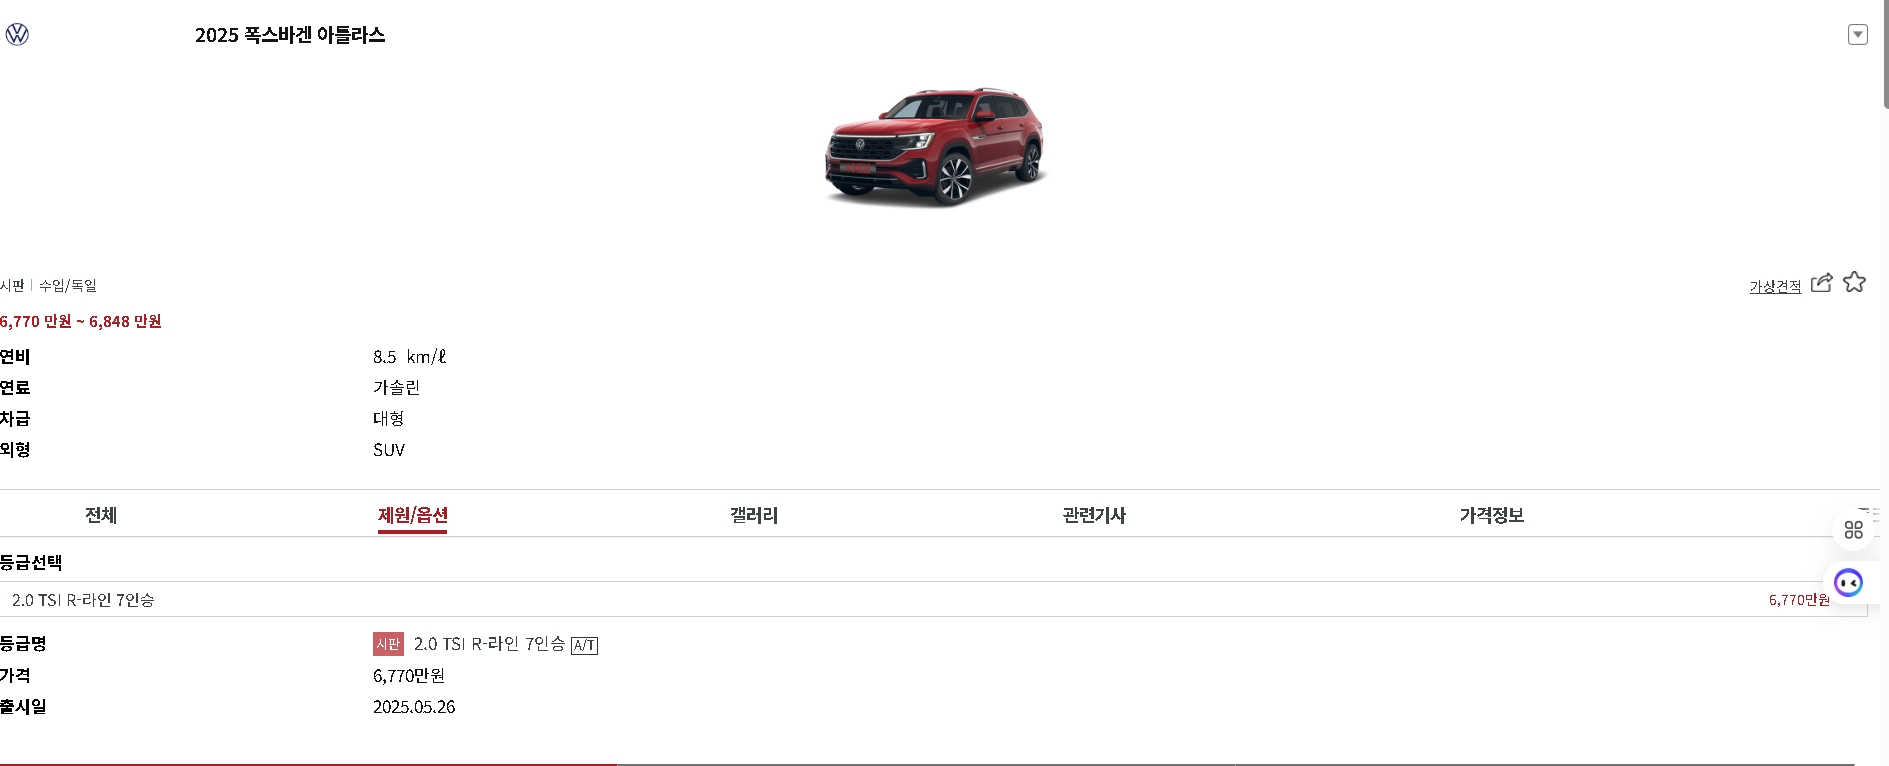The height and width of the screenshot is (766, 1889).
Task: Click the 6,770만원 price in the 가격 row
Action: [409, 676]
